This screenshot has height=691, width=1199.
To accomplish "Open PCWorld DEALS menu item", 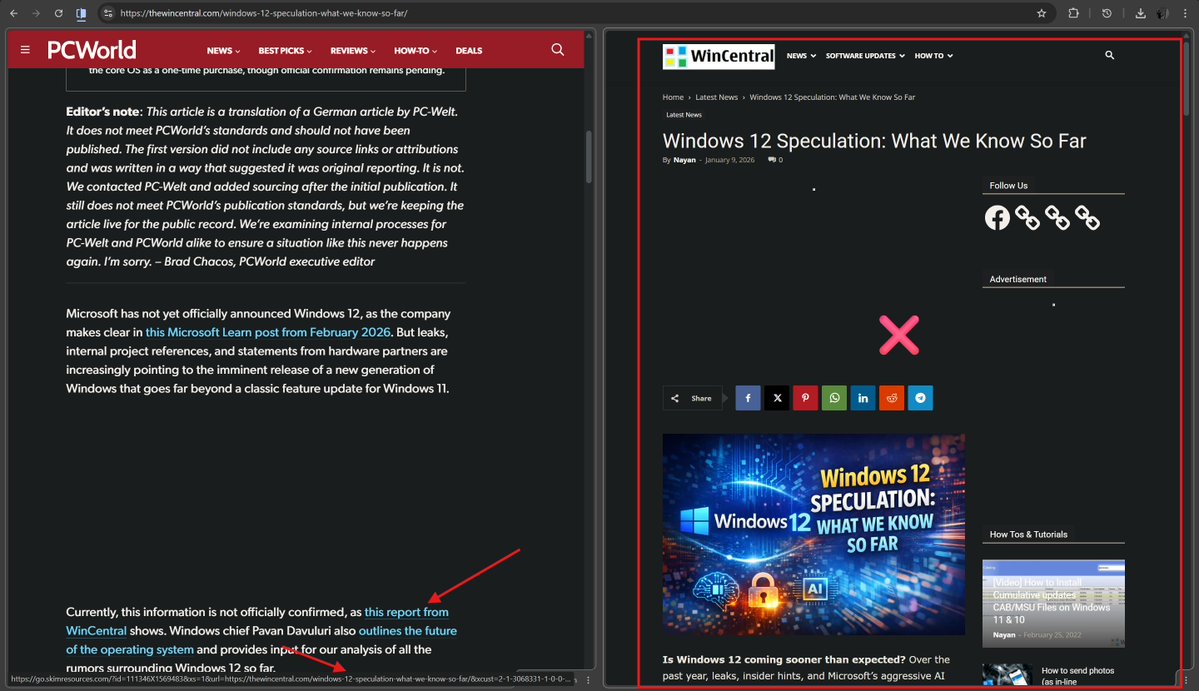I will (x=469, y=50).
